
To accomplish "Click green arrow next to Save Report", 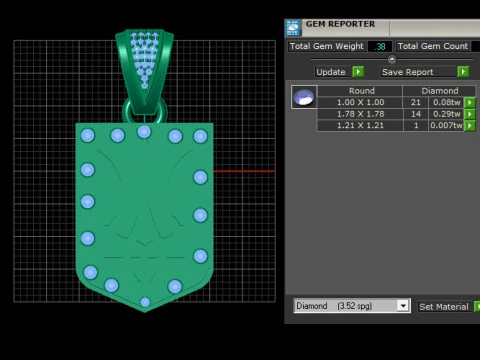I will [x=463, y=72].
